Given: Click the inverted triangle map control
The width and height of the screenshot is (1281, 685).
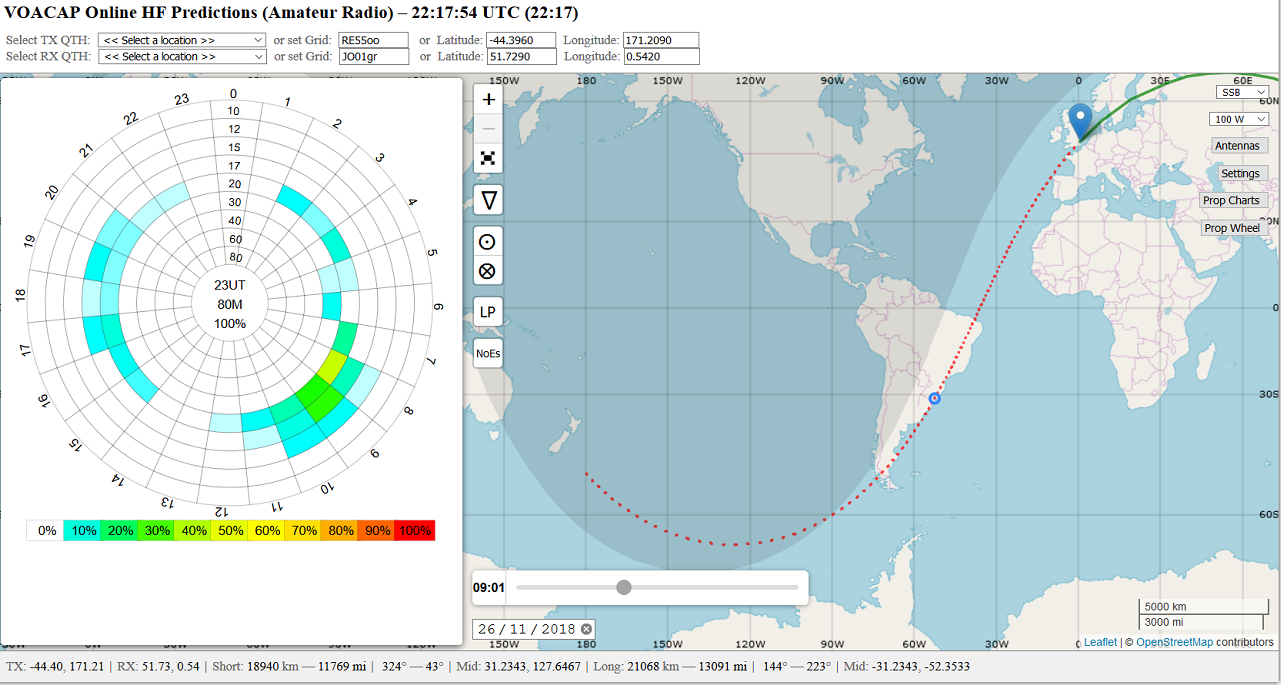Looking at the screenshot, I should [488, 201].
